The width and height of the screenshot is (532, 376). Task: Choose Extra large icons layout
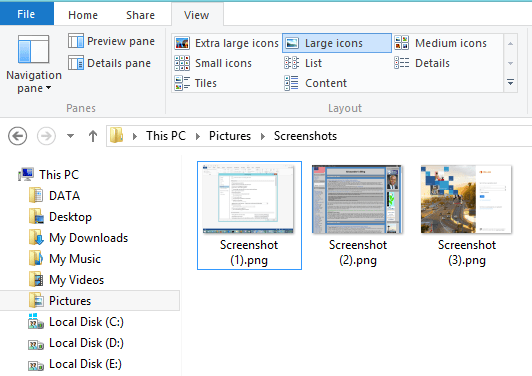click(x=226, y=43)
